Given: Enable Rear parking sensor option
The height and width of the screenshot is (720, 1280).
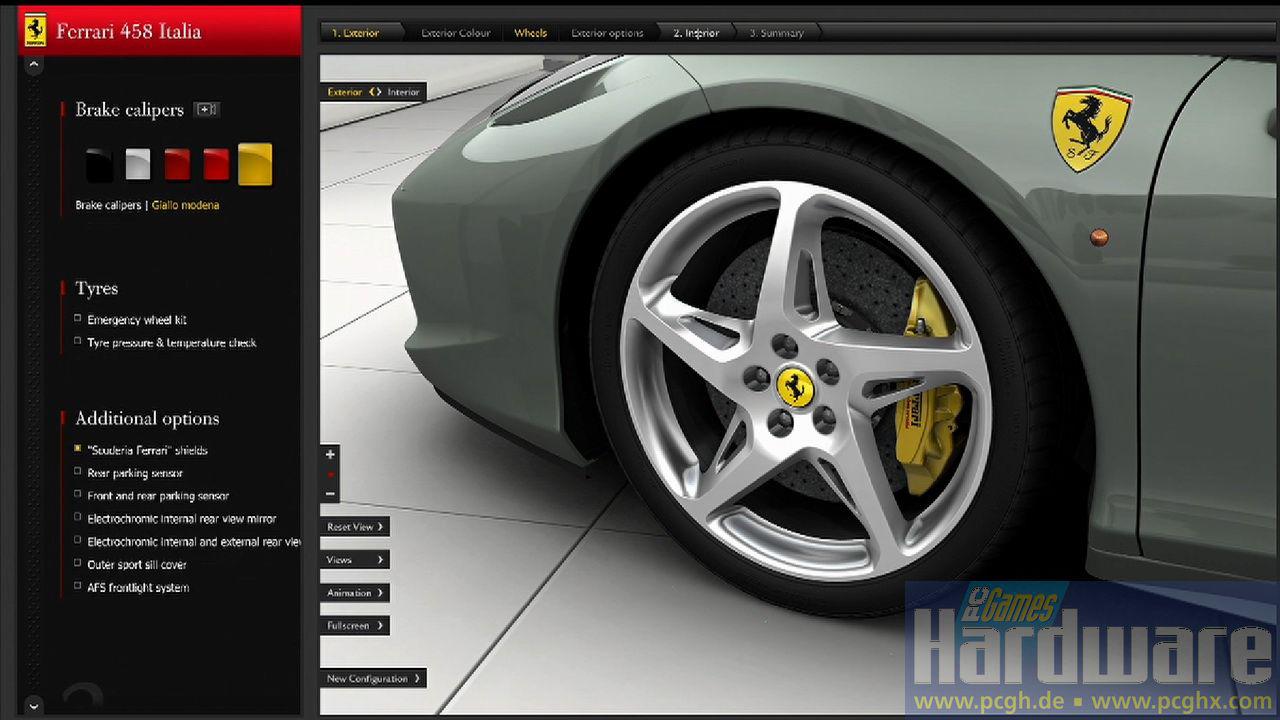Looking at the screenshot, I should pos(78,472).
